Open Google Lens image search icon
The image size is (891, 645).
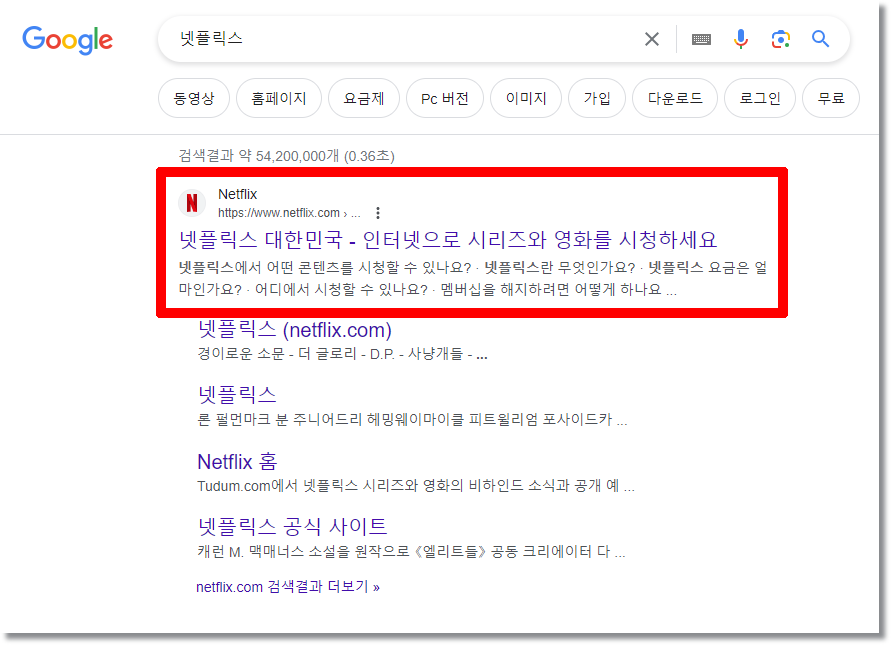click(x=781, y=39)
